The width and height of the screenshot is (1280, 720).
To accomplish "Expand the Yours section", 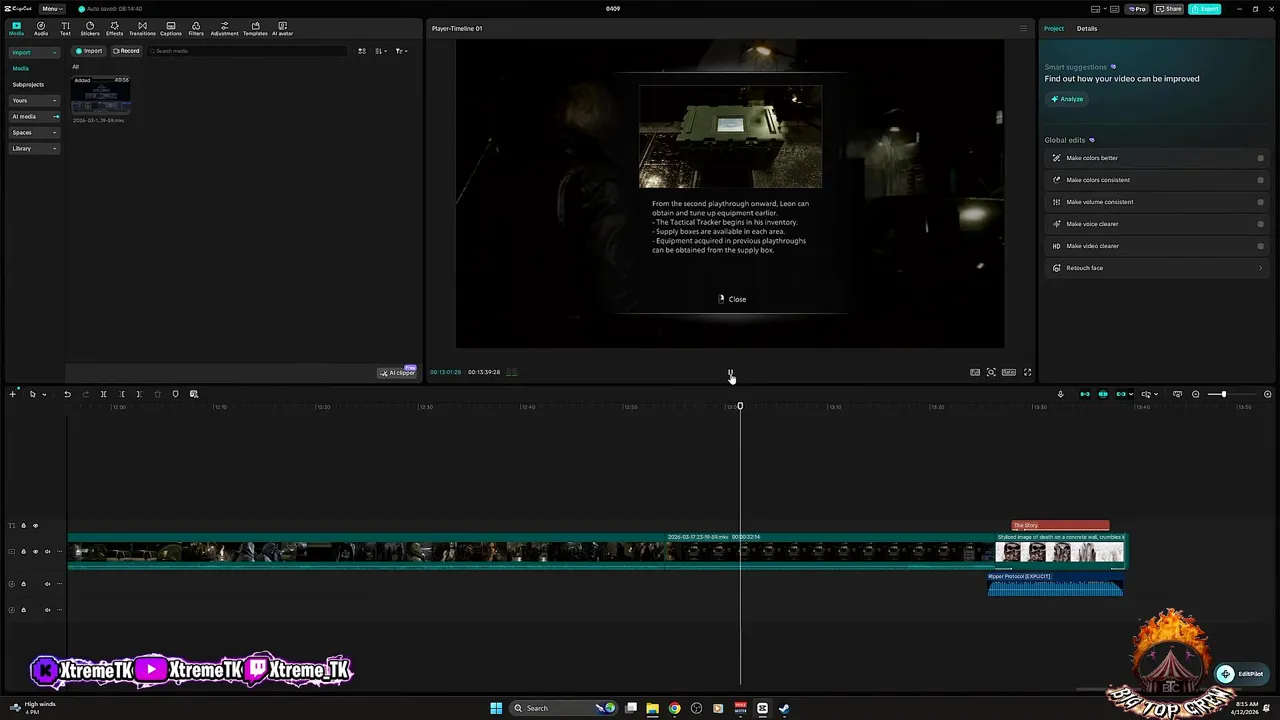I will point(35,100).
